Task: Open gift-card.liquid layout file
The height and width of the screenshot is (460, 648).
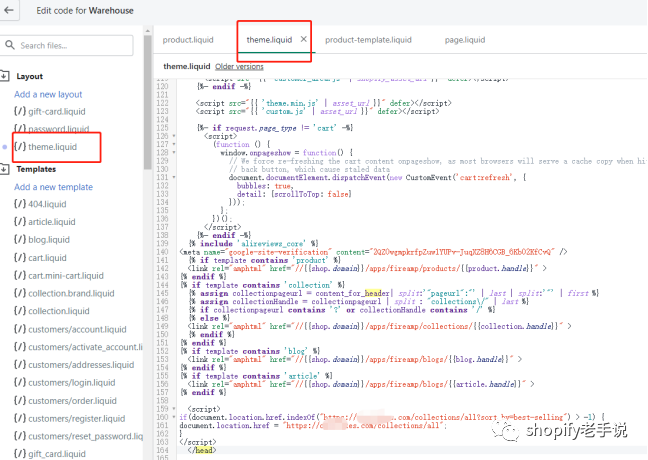Action: (x=50, y=112)
